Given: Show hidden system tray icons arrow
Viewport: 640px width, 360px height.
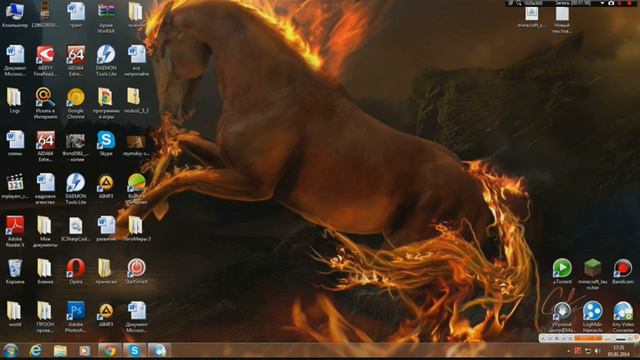Looking at the screenshot, I should pos(569,351).
